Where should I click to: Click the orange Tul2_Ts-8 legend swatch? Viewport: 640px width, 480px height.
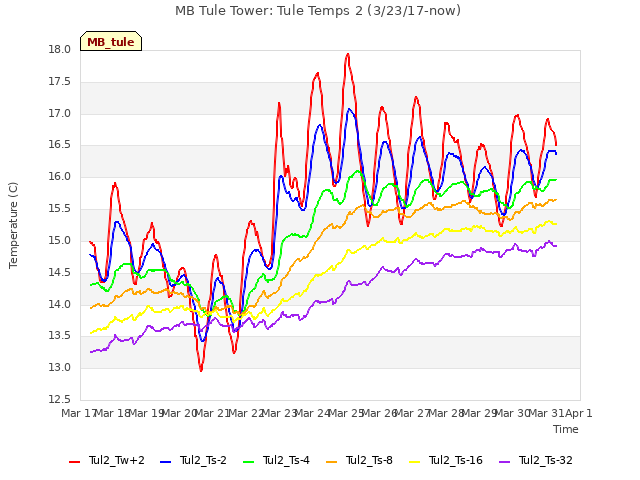[331, 461]
